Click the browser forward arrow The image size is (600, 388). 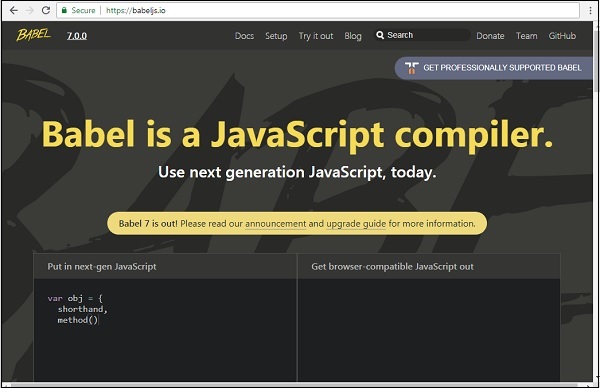[30, 10]
